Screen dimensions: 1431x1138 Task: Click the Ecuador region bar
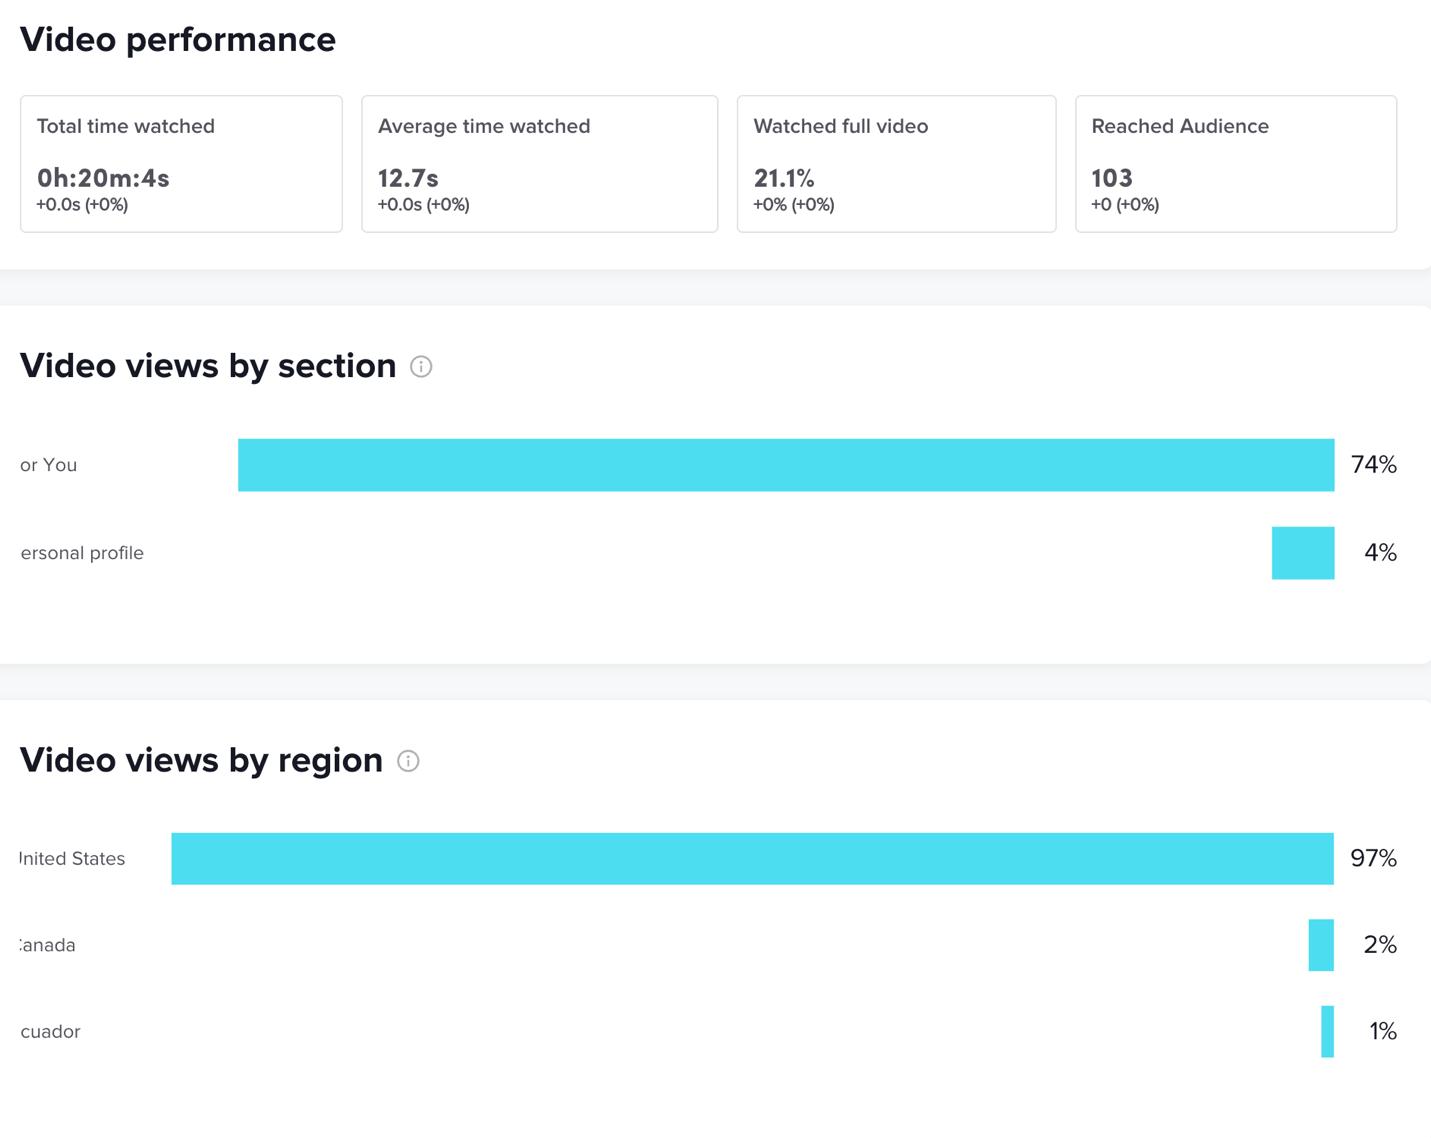(1327, 1032)
